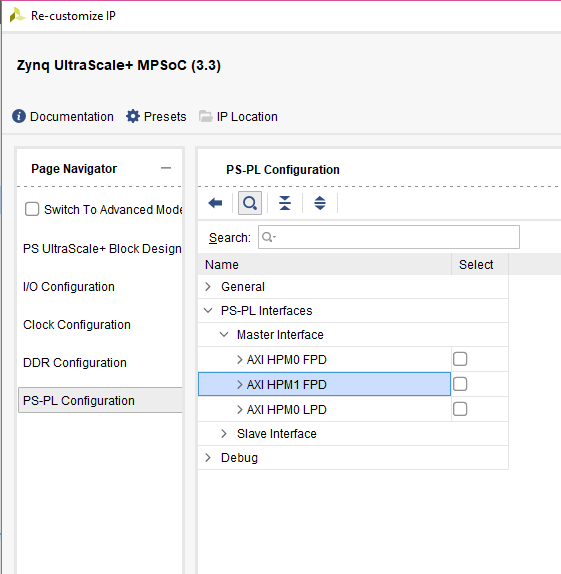Open the Clock Configuration page
Viewport: 561px width, 574px height.
[77, 325]
